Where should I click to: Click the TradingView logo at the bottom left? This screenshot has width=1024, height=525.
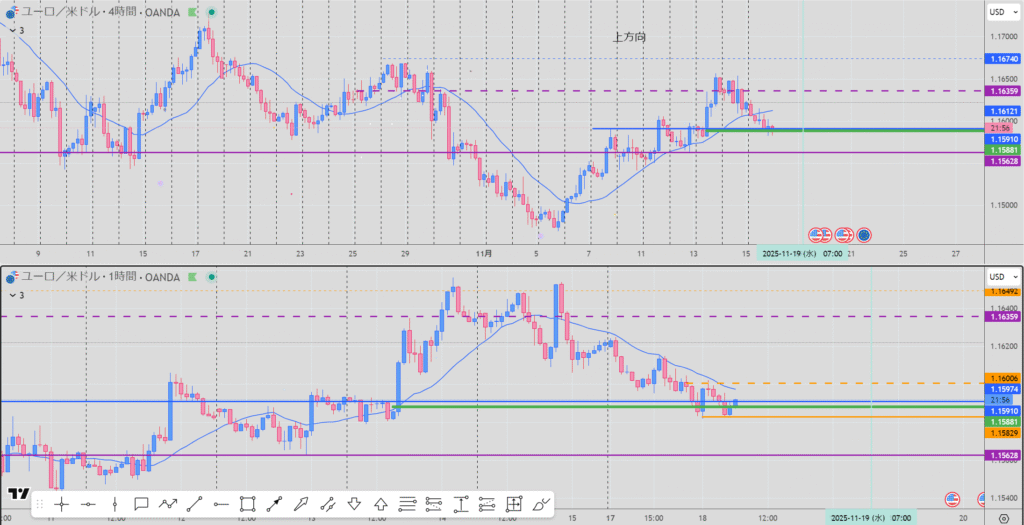coord(17,494)
